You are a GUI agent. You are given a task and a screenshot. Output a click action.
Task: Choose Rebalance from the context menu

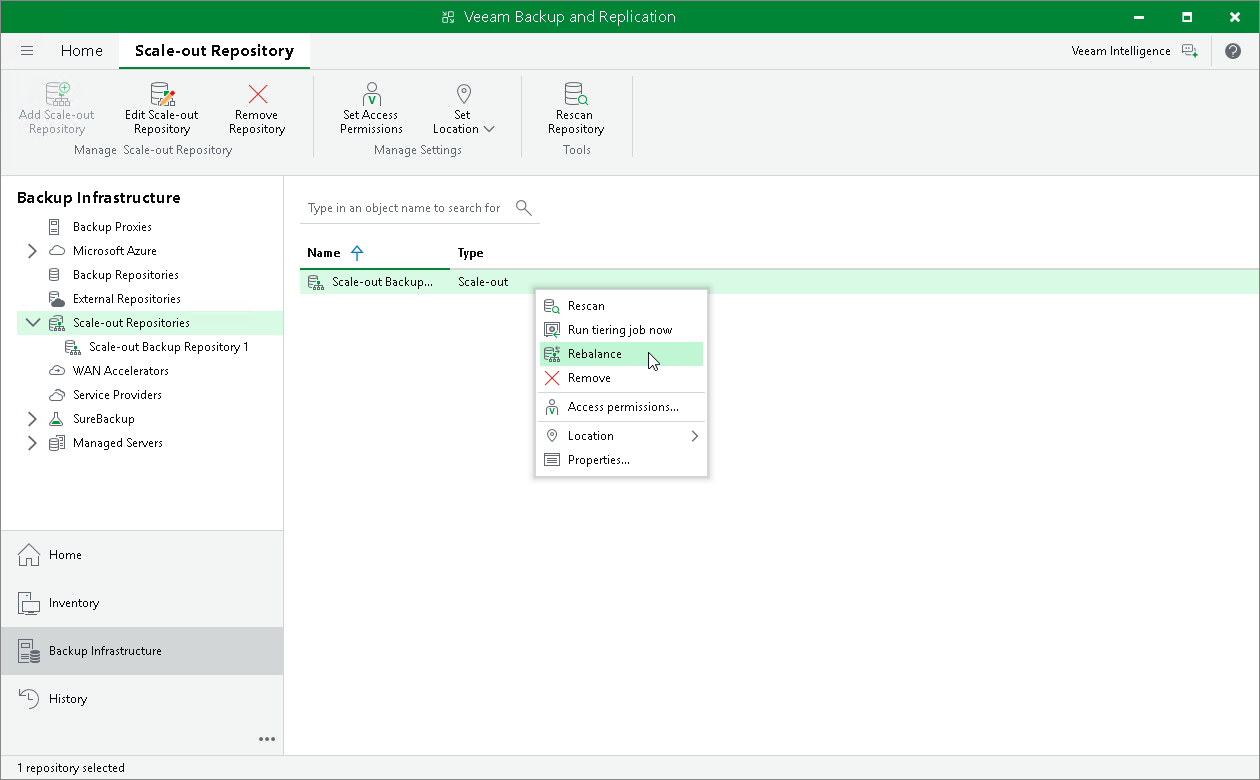(621, 354)
